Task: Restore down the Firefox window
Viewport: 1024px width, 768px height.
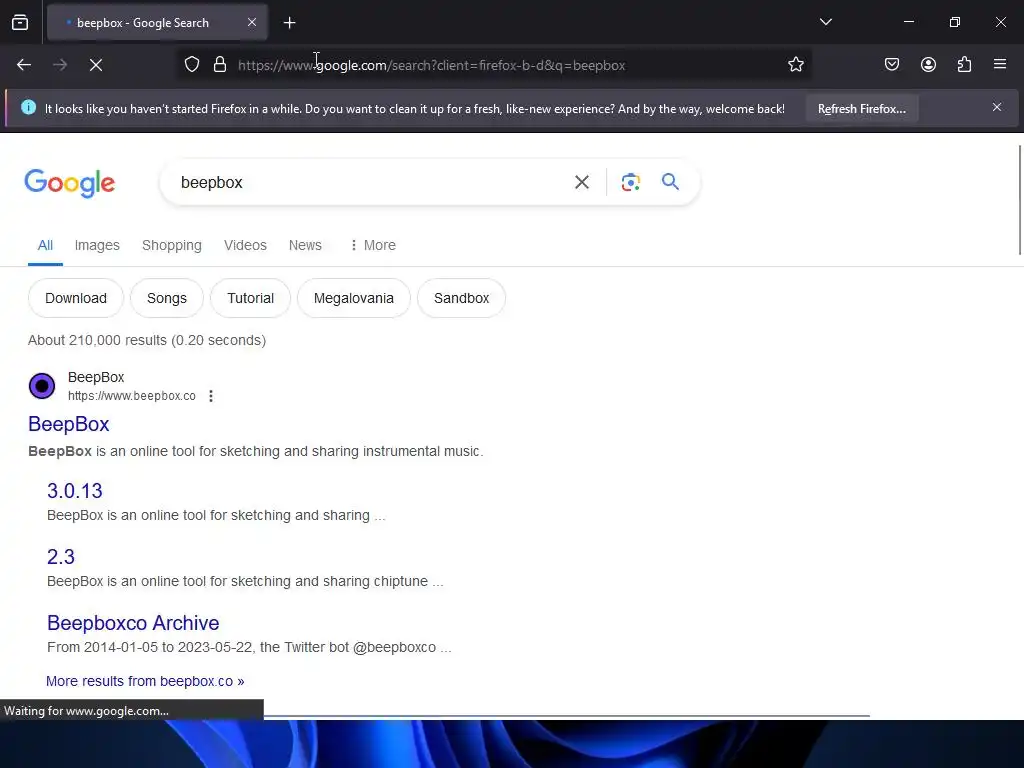Action: coord(954,22)
